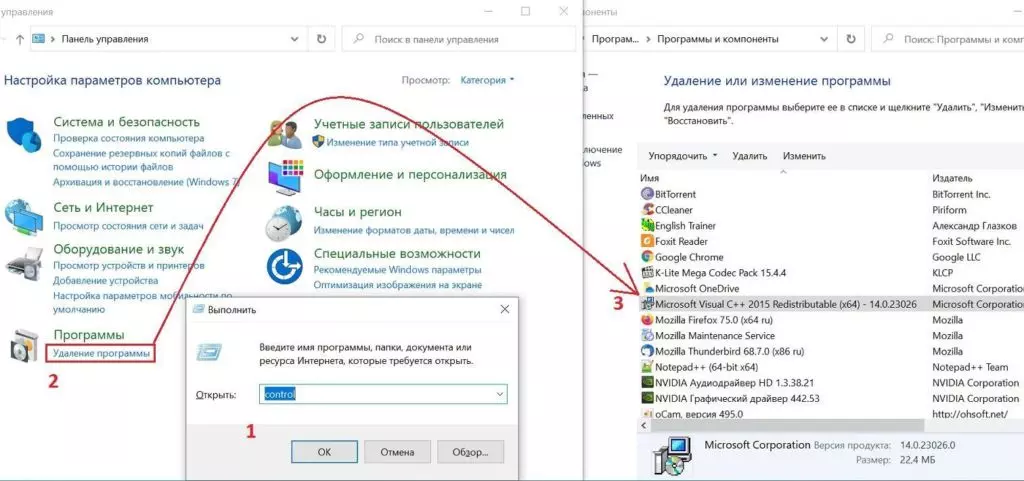The image size is (1024, 481).
Task: Click Рекомендуемые Windows параметры link
Action: click(397, 270)
